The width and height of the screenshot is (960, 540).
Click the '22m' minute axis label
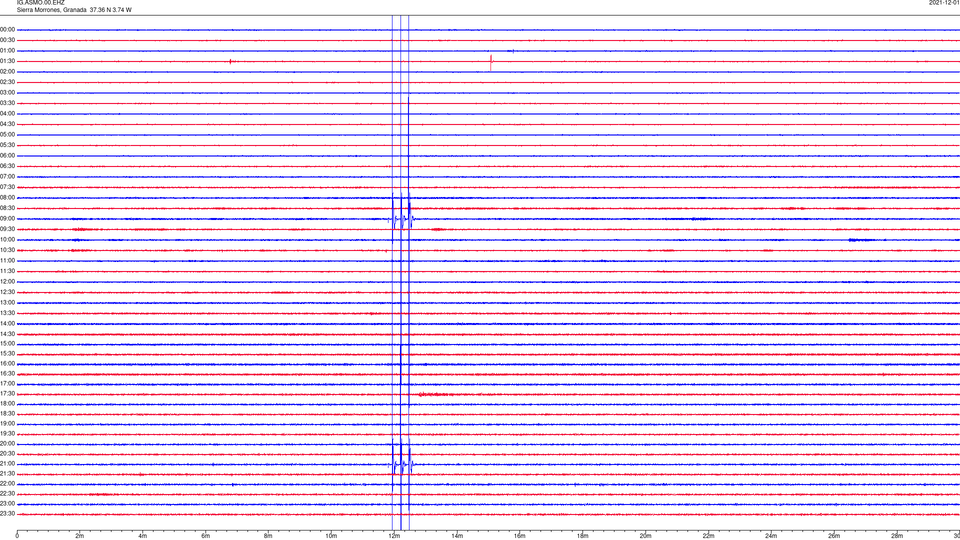pyautogui.click(x=708, y=536)
